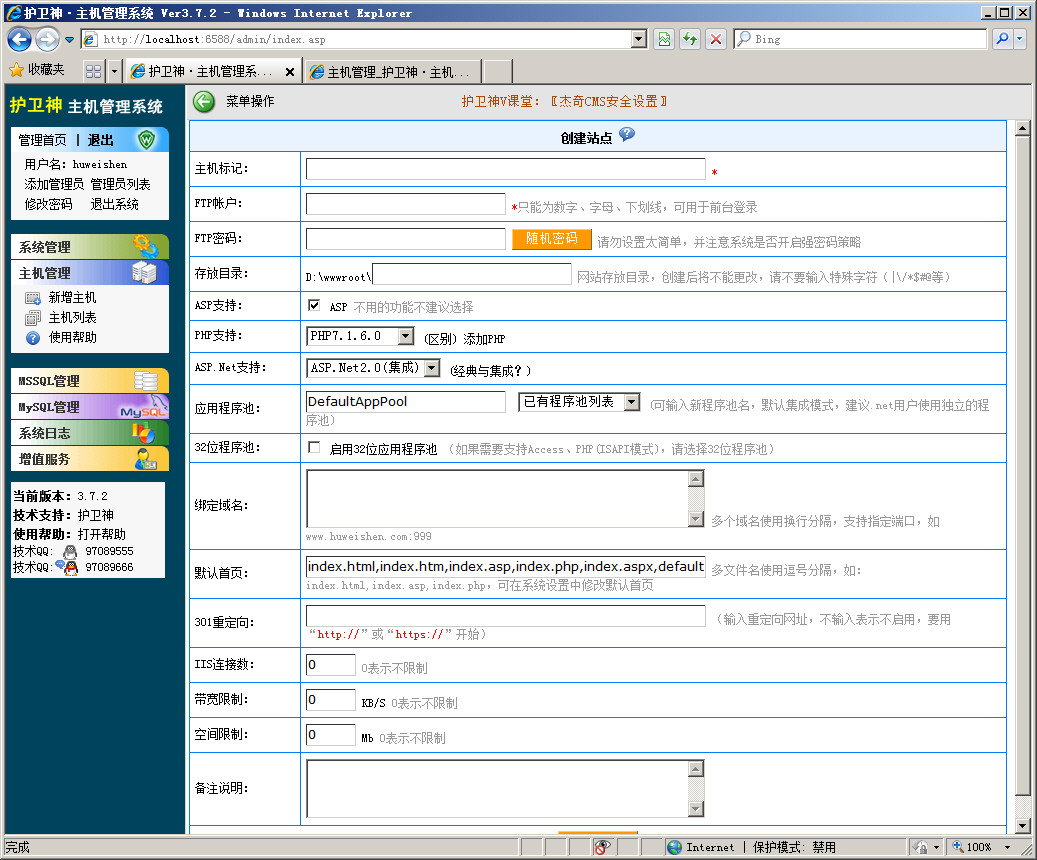The image size is (1037, 860).
Task: Expand the 主机管理 menu section
Action: 90,273
